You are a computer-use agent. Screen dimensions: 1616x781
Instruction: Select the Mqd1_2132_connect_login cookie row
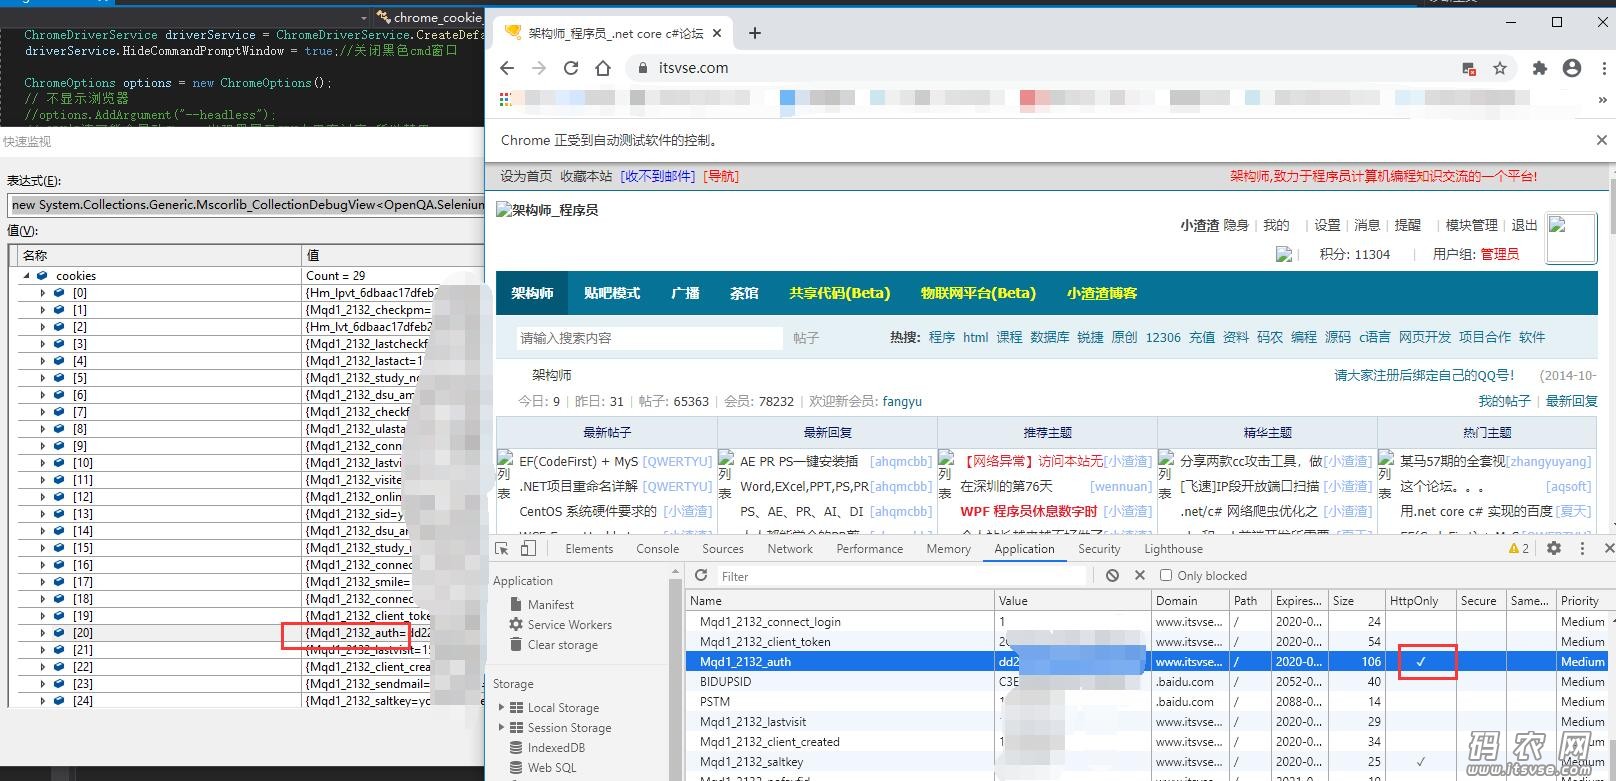tap(1147, 622)
